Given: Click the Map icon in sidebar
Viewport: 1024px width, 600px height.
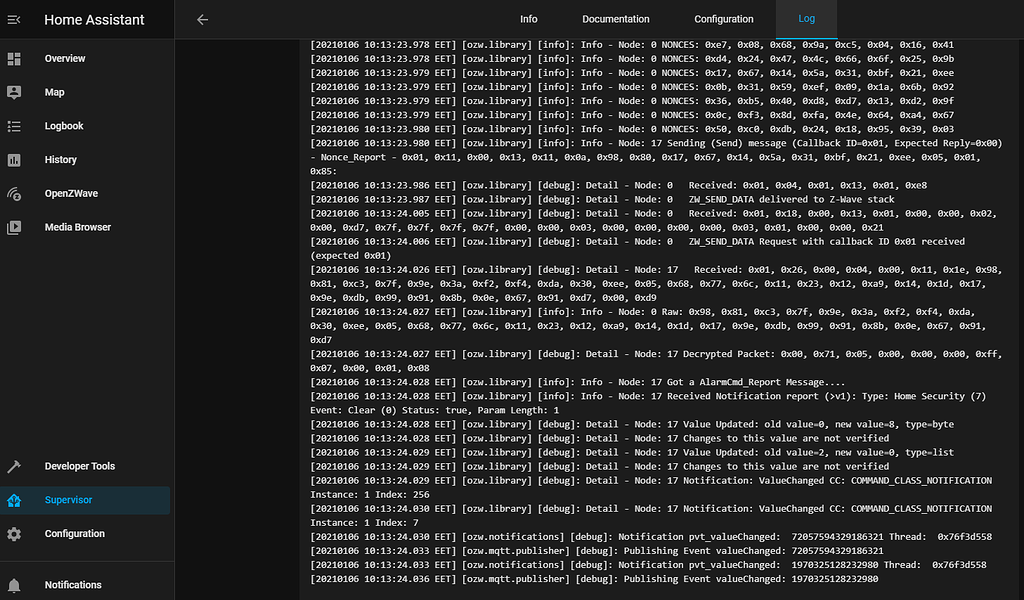Looking at the screenshot, I should (14, 92).
